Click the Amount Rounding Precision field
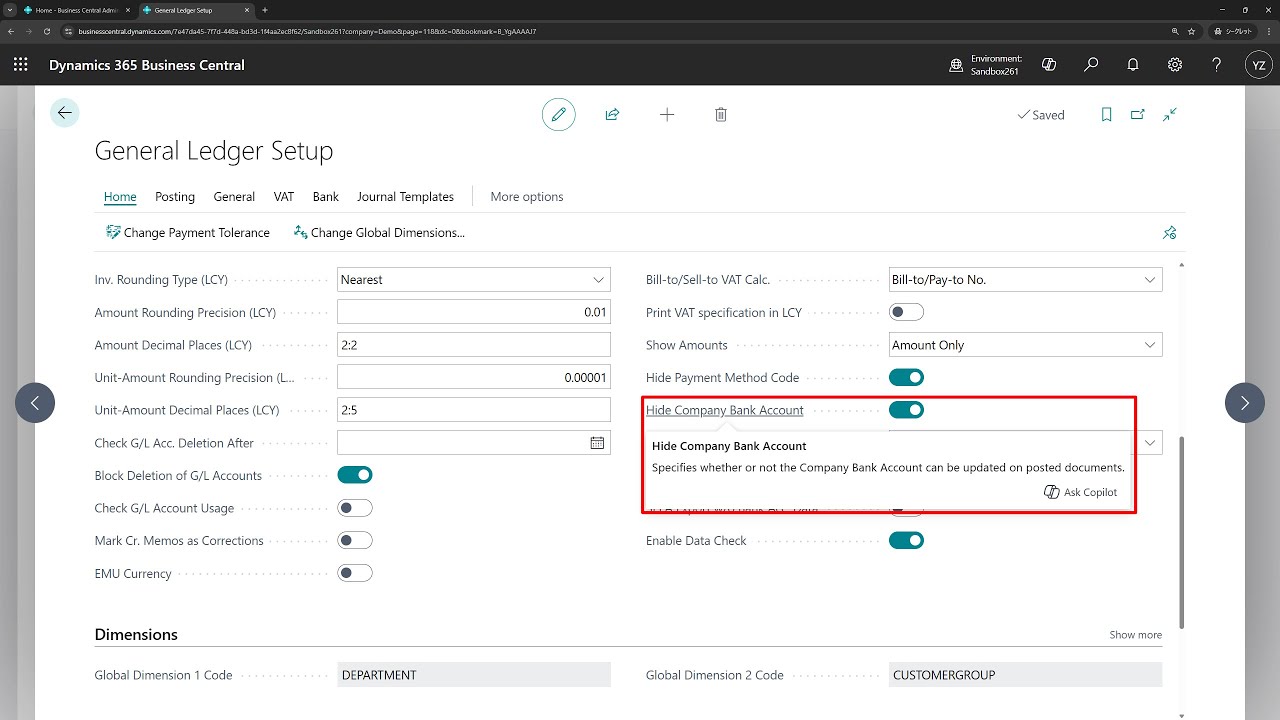1280x720 pixels. click(474, 312)
